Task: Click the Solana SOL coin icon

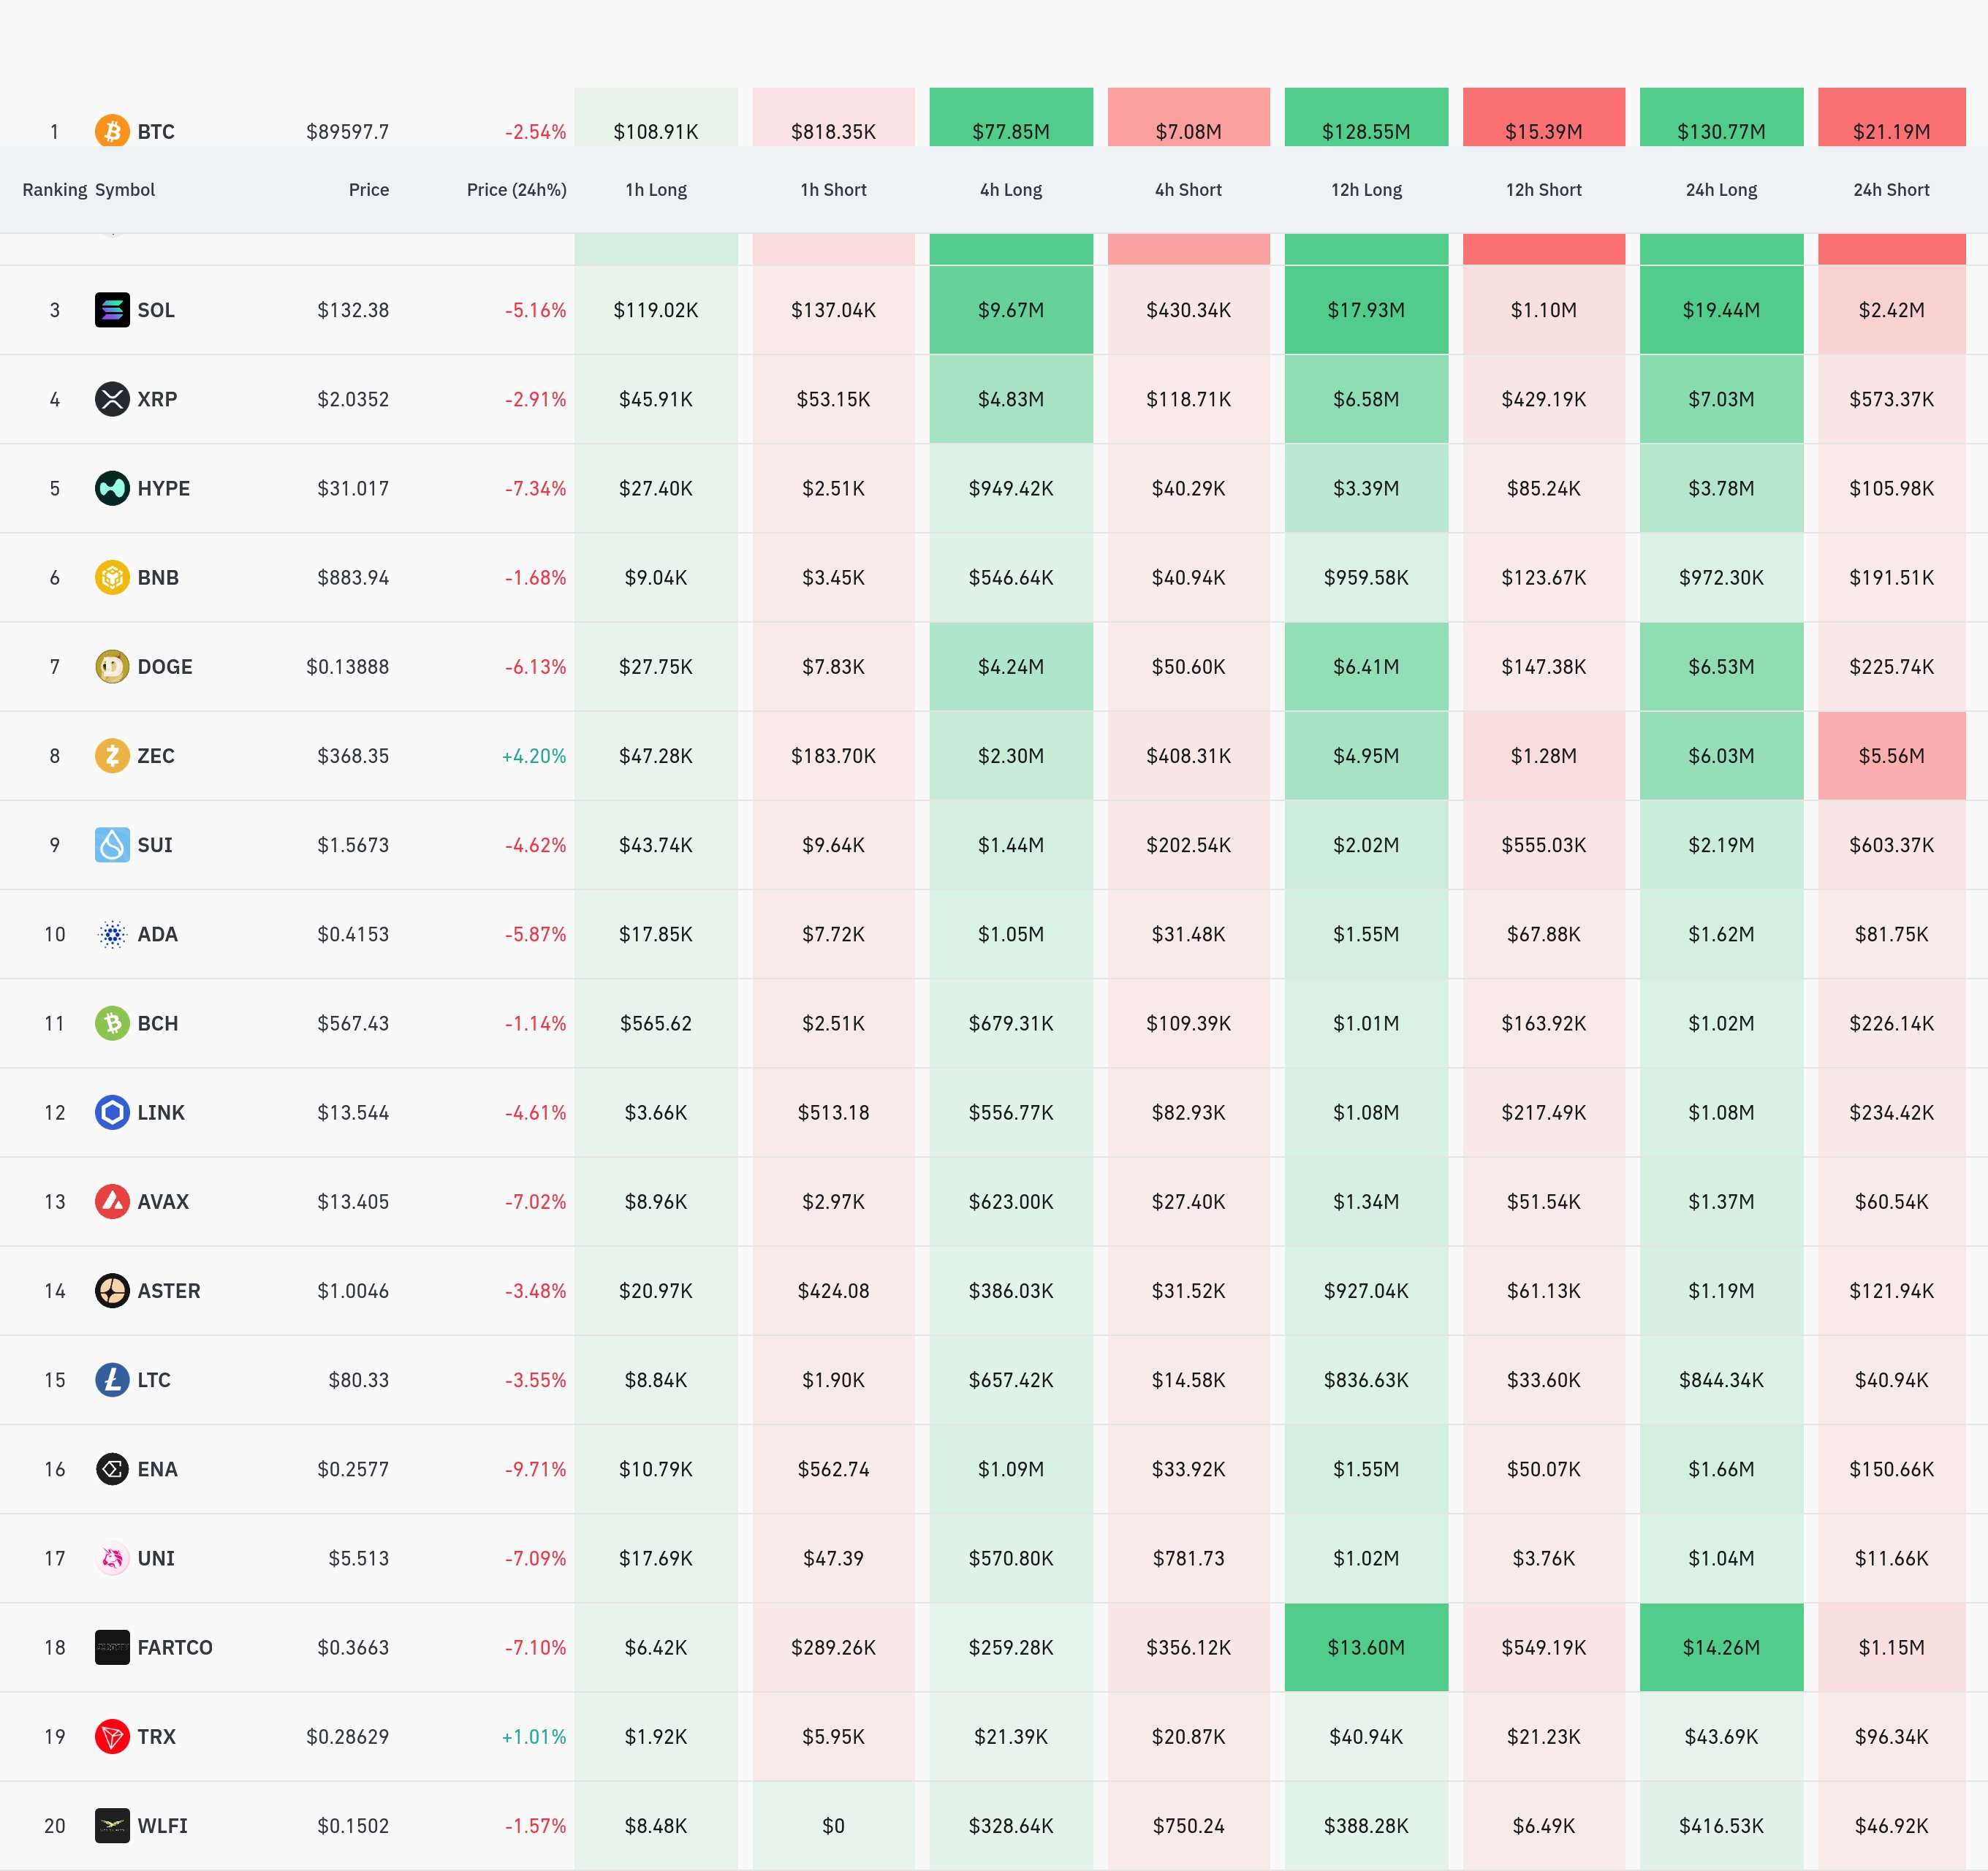Action: coord(112,310)
